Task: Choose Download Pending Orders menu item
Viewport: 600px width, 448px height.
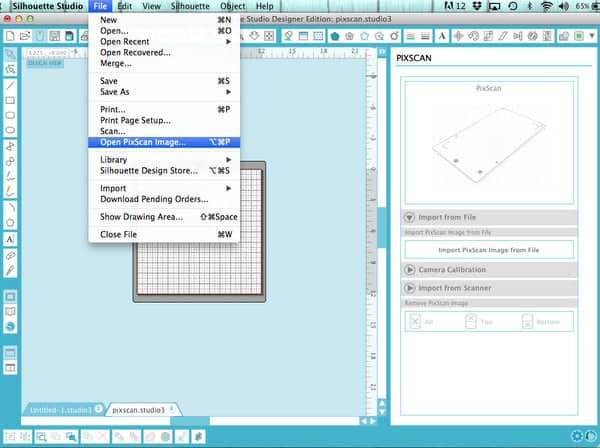Action: [164, 199]
